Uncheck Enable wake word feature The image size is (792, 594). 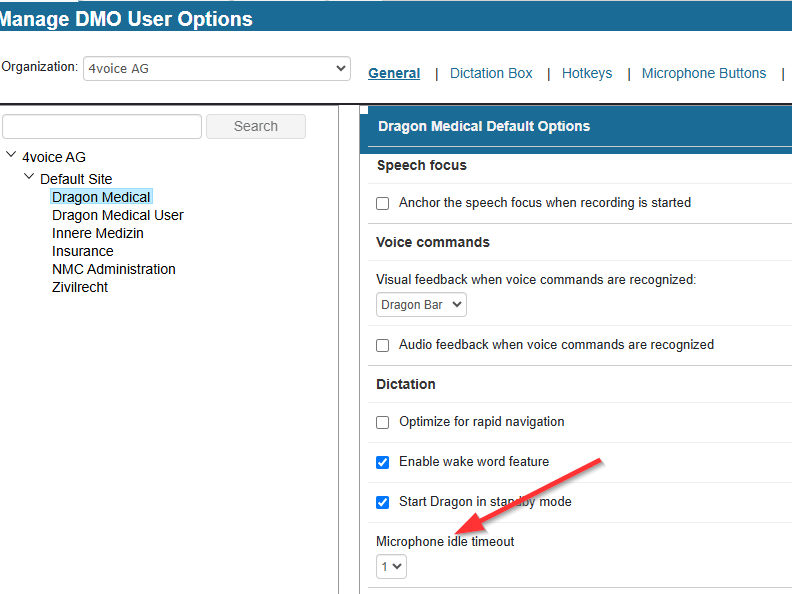[x=382, y=462]
